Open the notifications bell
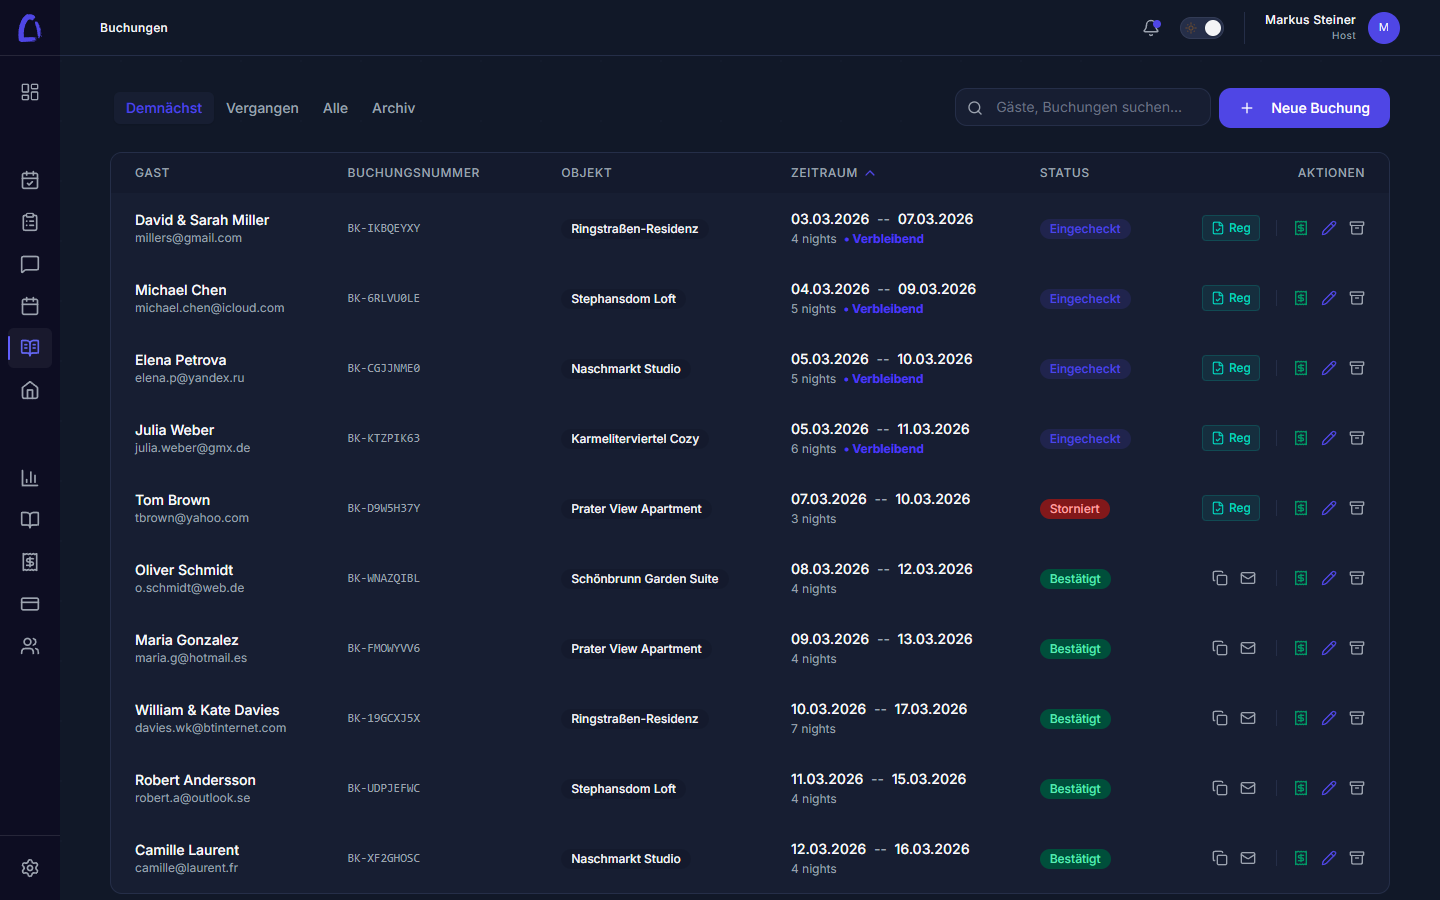The width and height of the screenshot is (1440, 900). [1151, 28]
